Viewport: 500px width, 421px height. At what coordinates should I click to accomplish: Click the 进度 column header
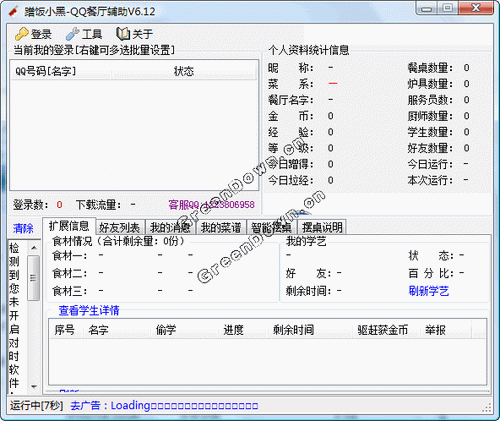click(243, 330)
